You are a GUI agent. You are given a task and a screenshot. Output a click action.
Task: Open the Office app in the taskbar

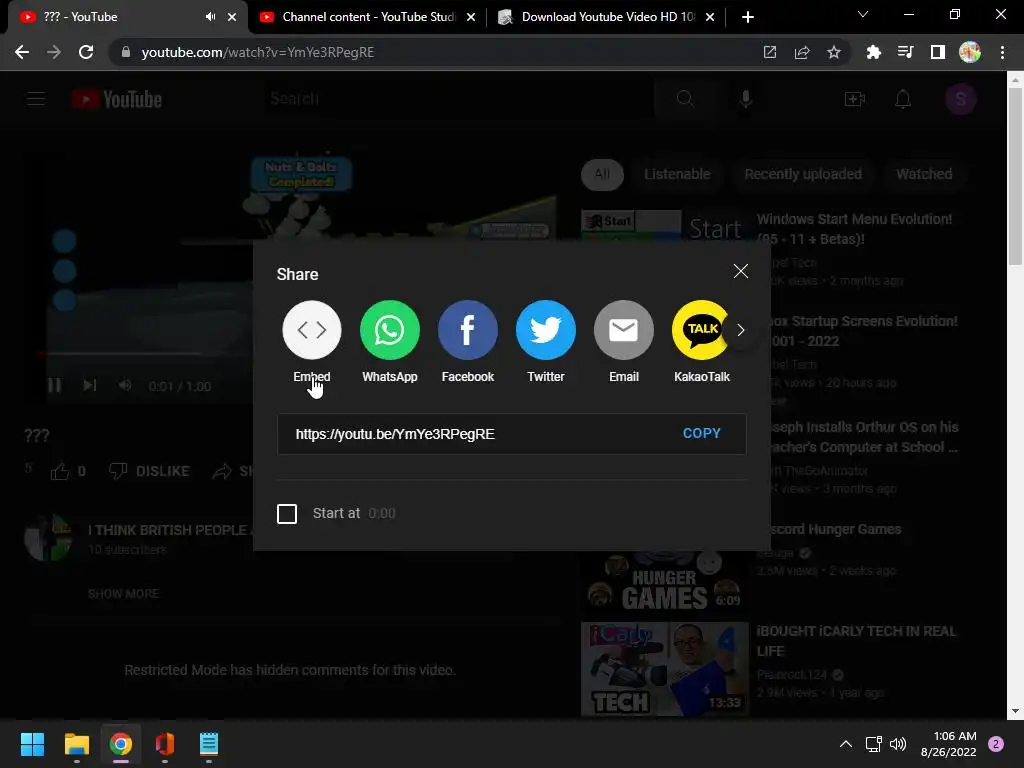point(165,744)
